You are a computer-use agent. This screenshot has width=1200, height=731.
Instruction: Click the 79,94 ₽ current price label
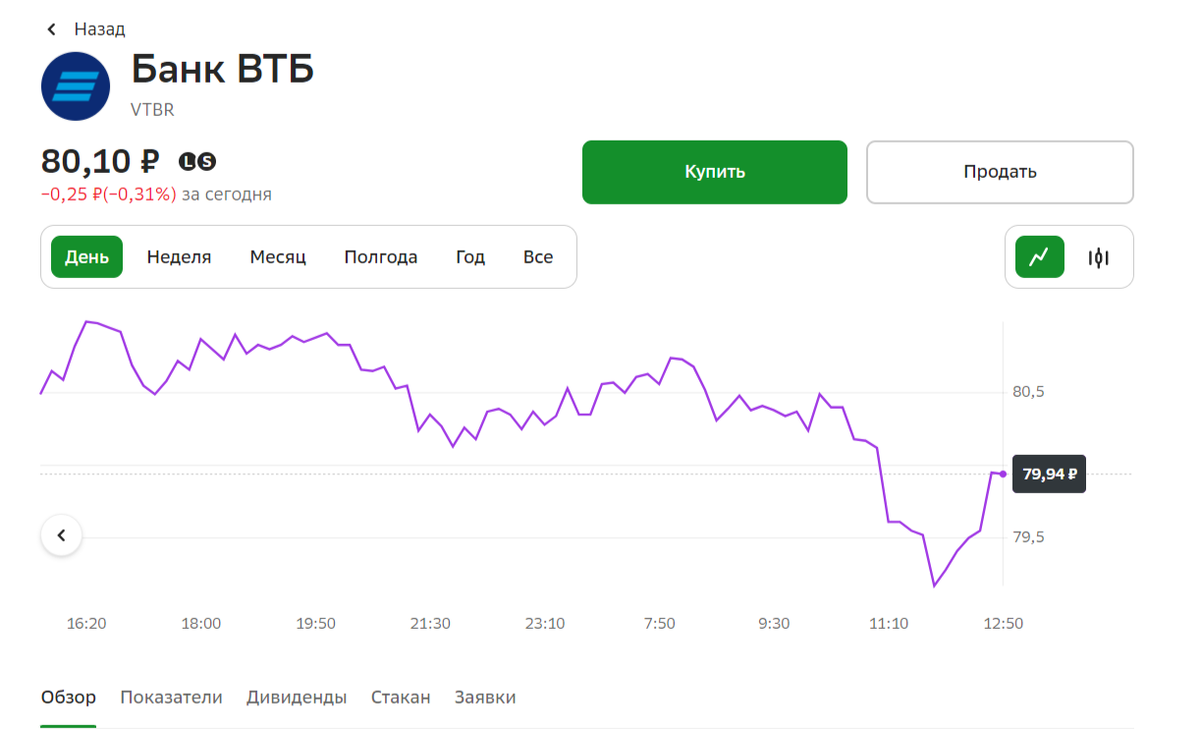click(1049, 474)
